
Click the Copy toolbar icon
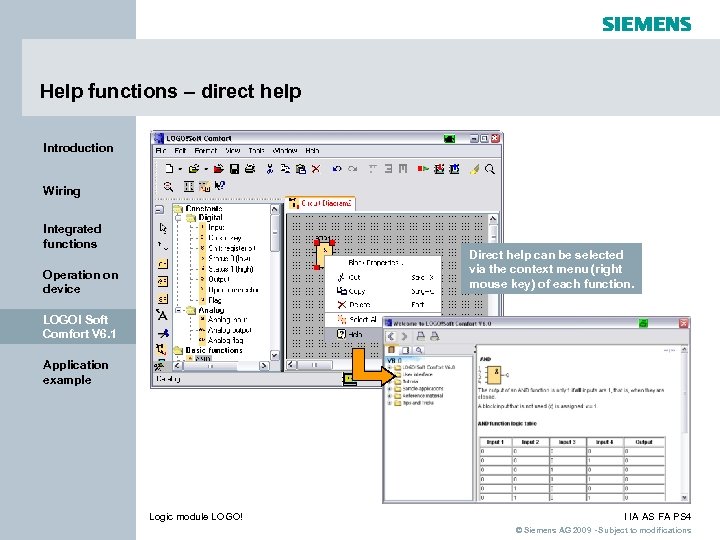(x=285, y=169)
